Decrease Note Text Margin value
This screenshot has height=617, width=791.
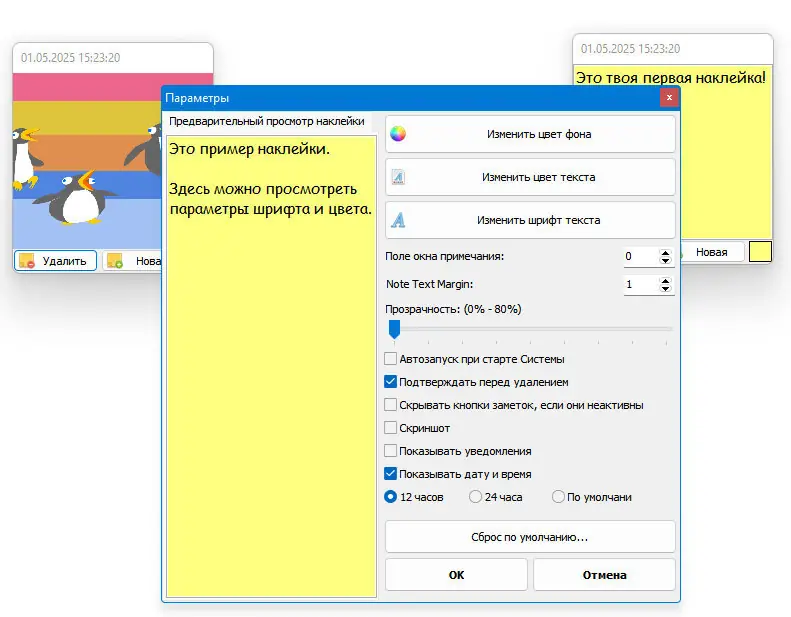point(665,289)
